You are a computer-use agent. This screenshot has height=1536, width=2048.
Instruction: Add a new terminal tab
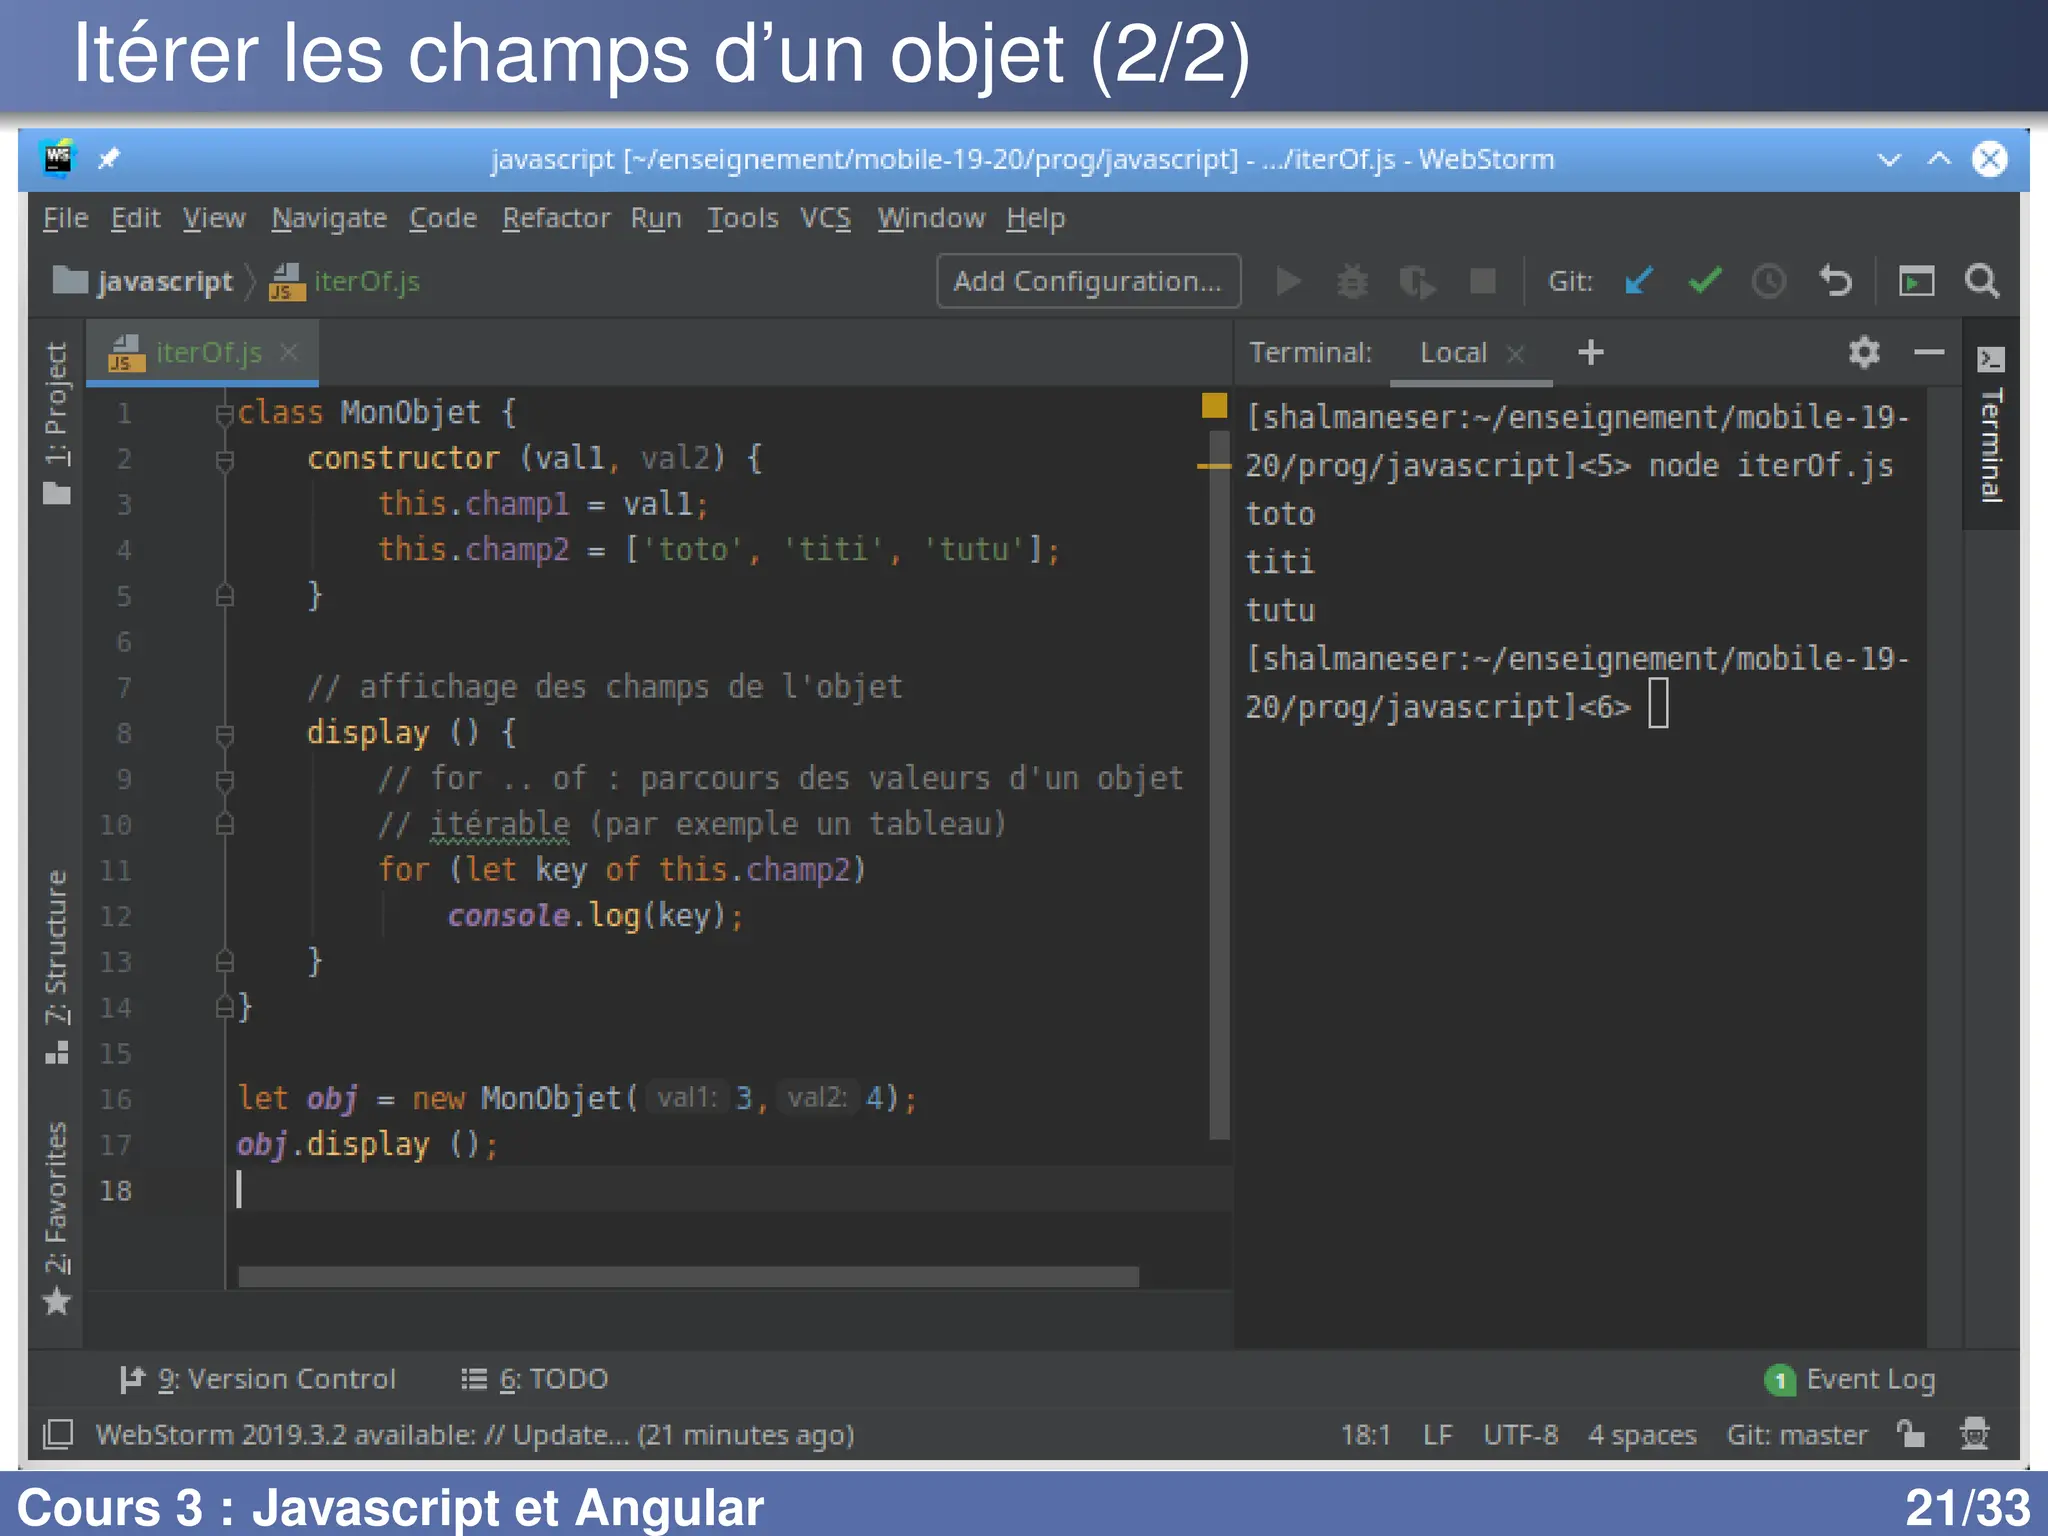coord(1590,352)
